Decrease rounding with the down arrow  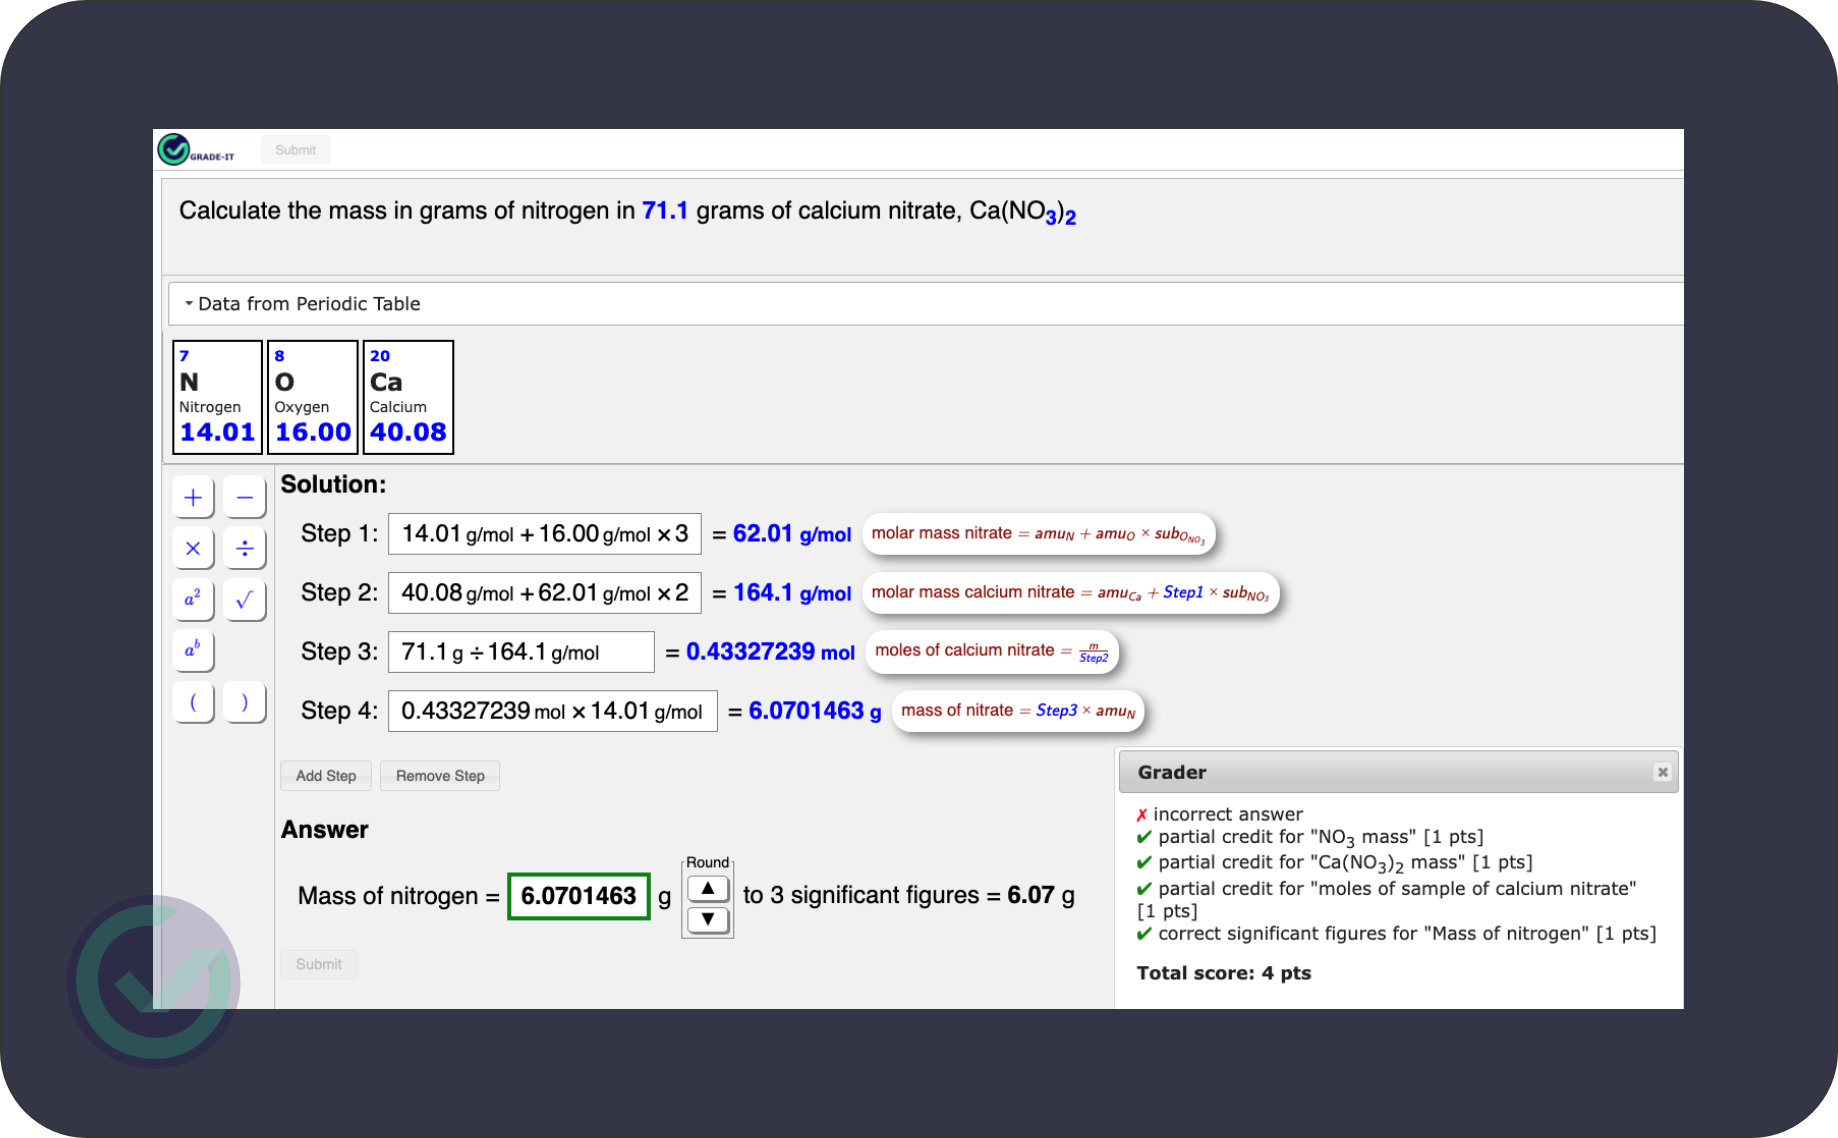click(x=707, y=919)
